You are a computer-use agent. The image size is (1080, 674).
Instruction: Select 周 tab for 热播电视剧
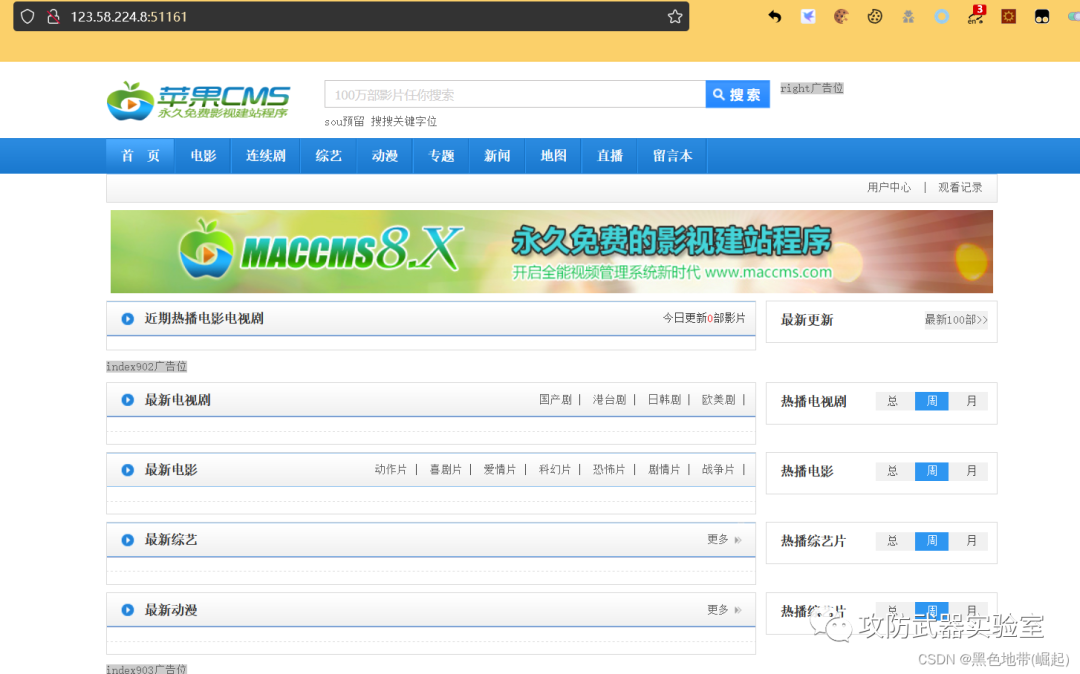pyautogui.click(x=932, y=401)
